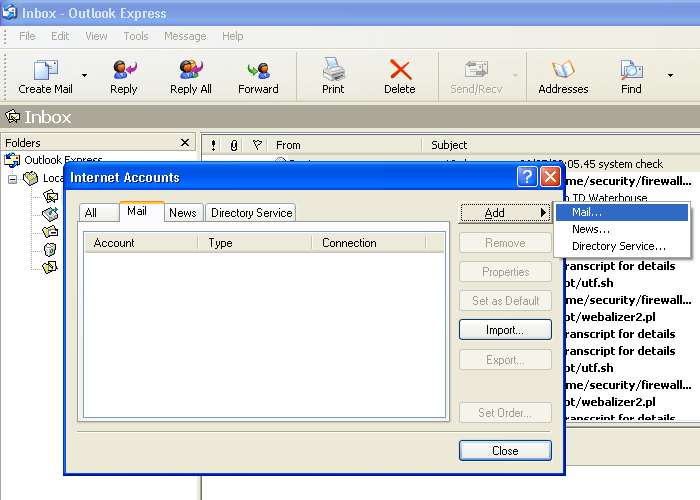
Task: Click the Account column header
Action: (x=141, y=243)
